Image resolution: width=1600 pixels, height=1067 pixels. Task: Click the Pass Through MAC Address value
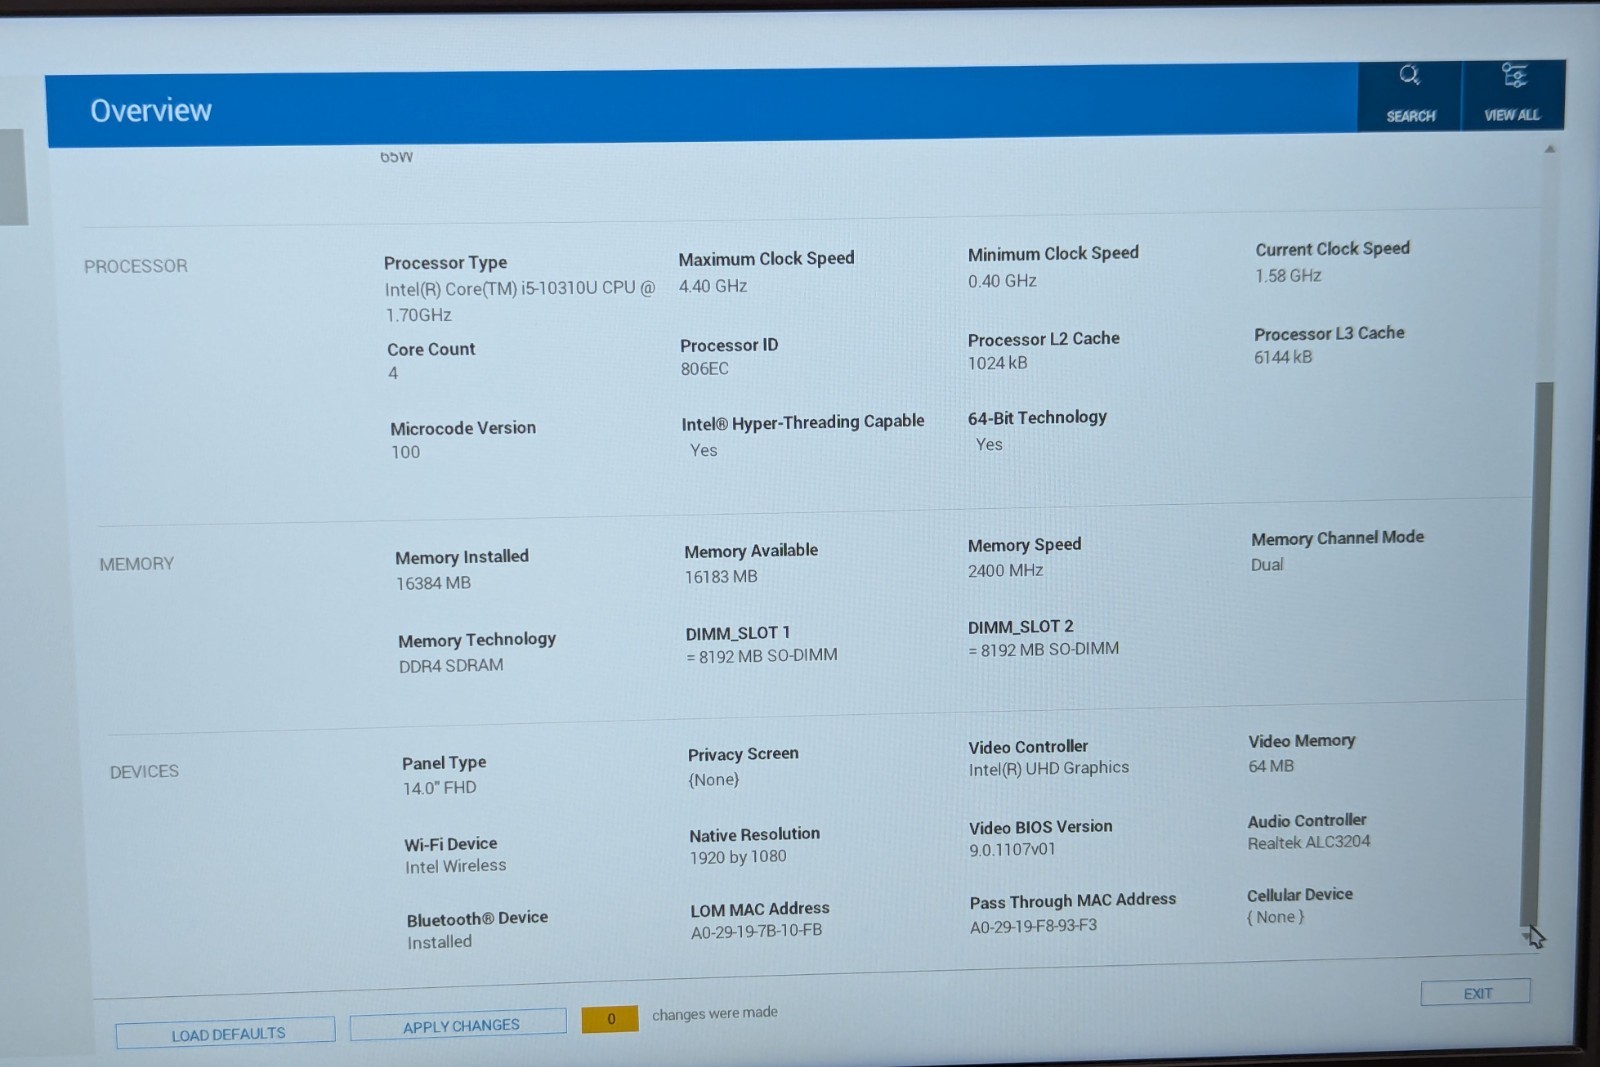[x=1033, y=926]
